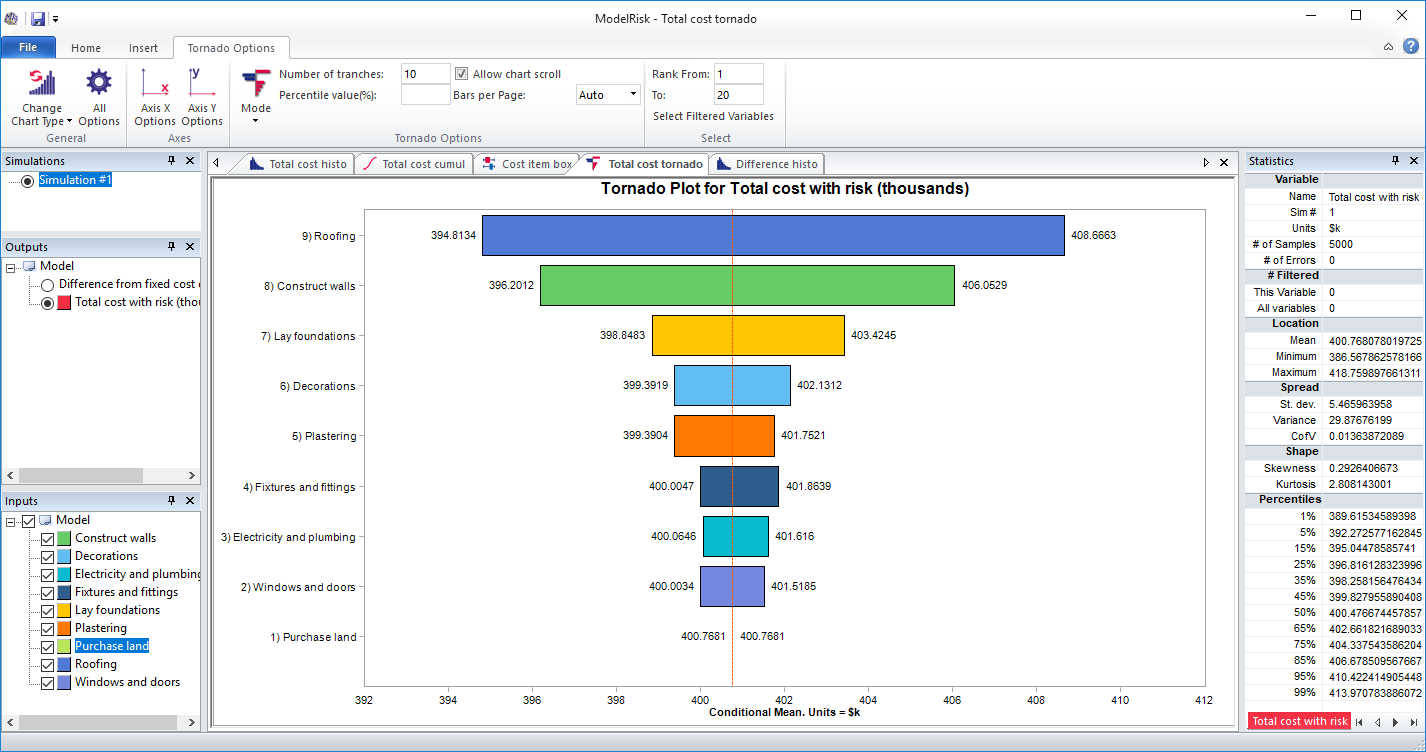The image size is (1426, 752).
Task: Toggle Allow chart scroll checkbox
Action: (462, 74)
